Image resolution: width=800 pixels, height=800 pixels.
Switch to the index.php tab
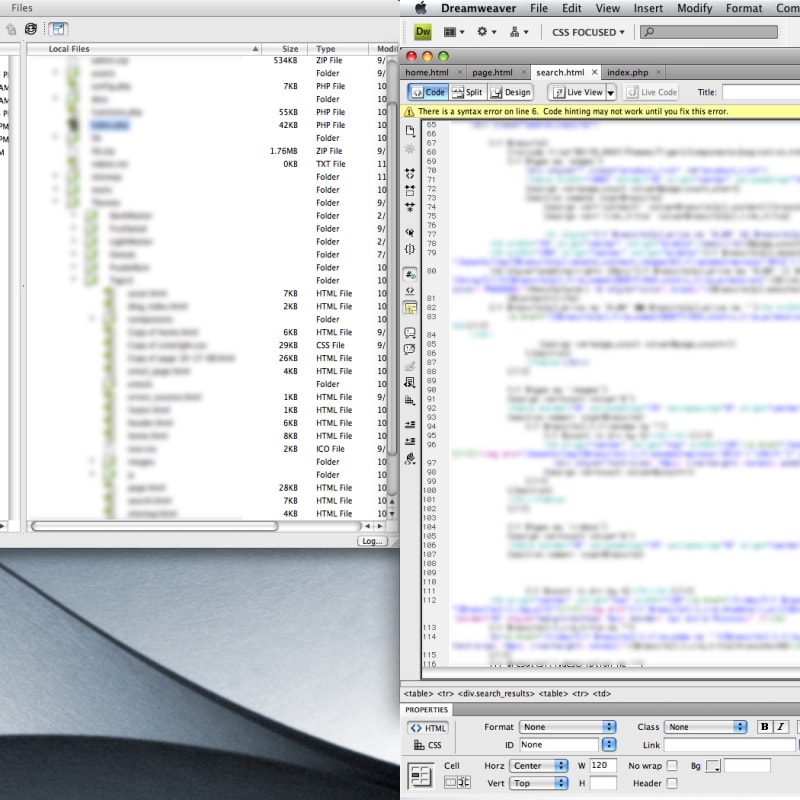click(x=630, y=72)
